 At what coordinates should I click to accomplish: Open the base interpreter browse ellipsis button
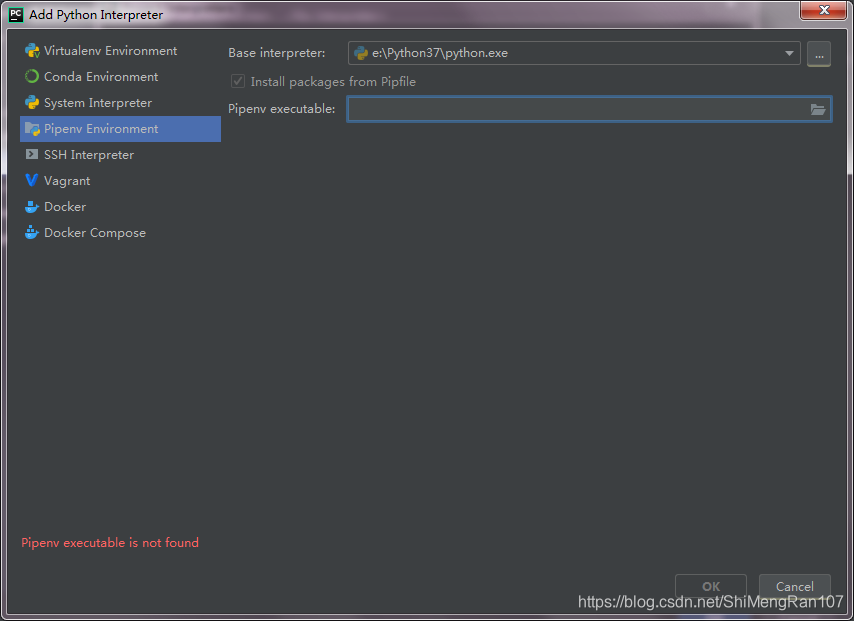point(819,54)
